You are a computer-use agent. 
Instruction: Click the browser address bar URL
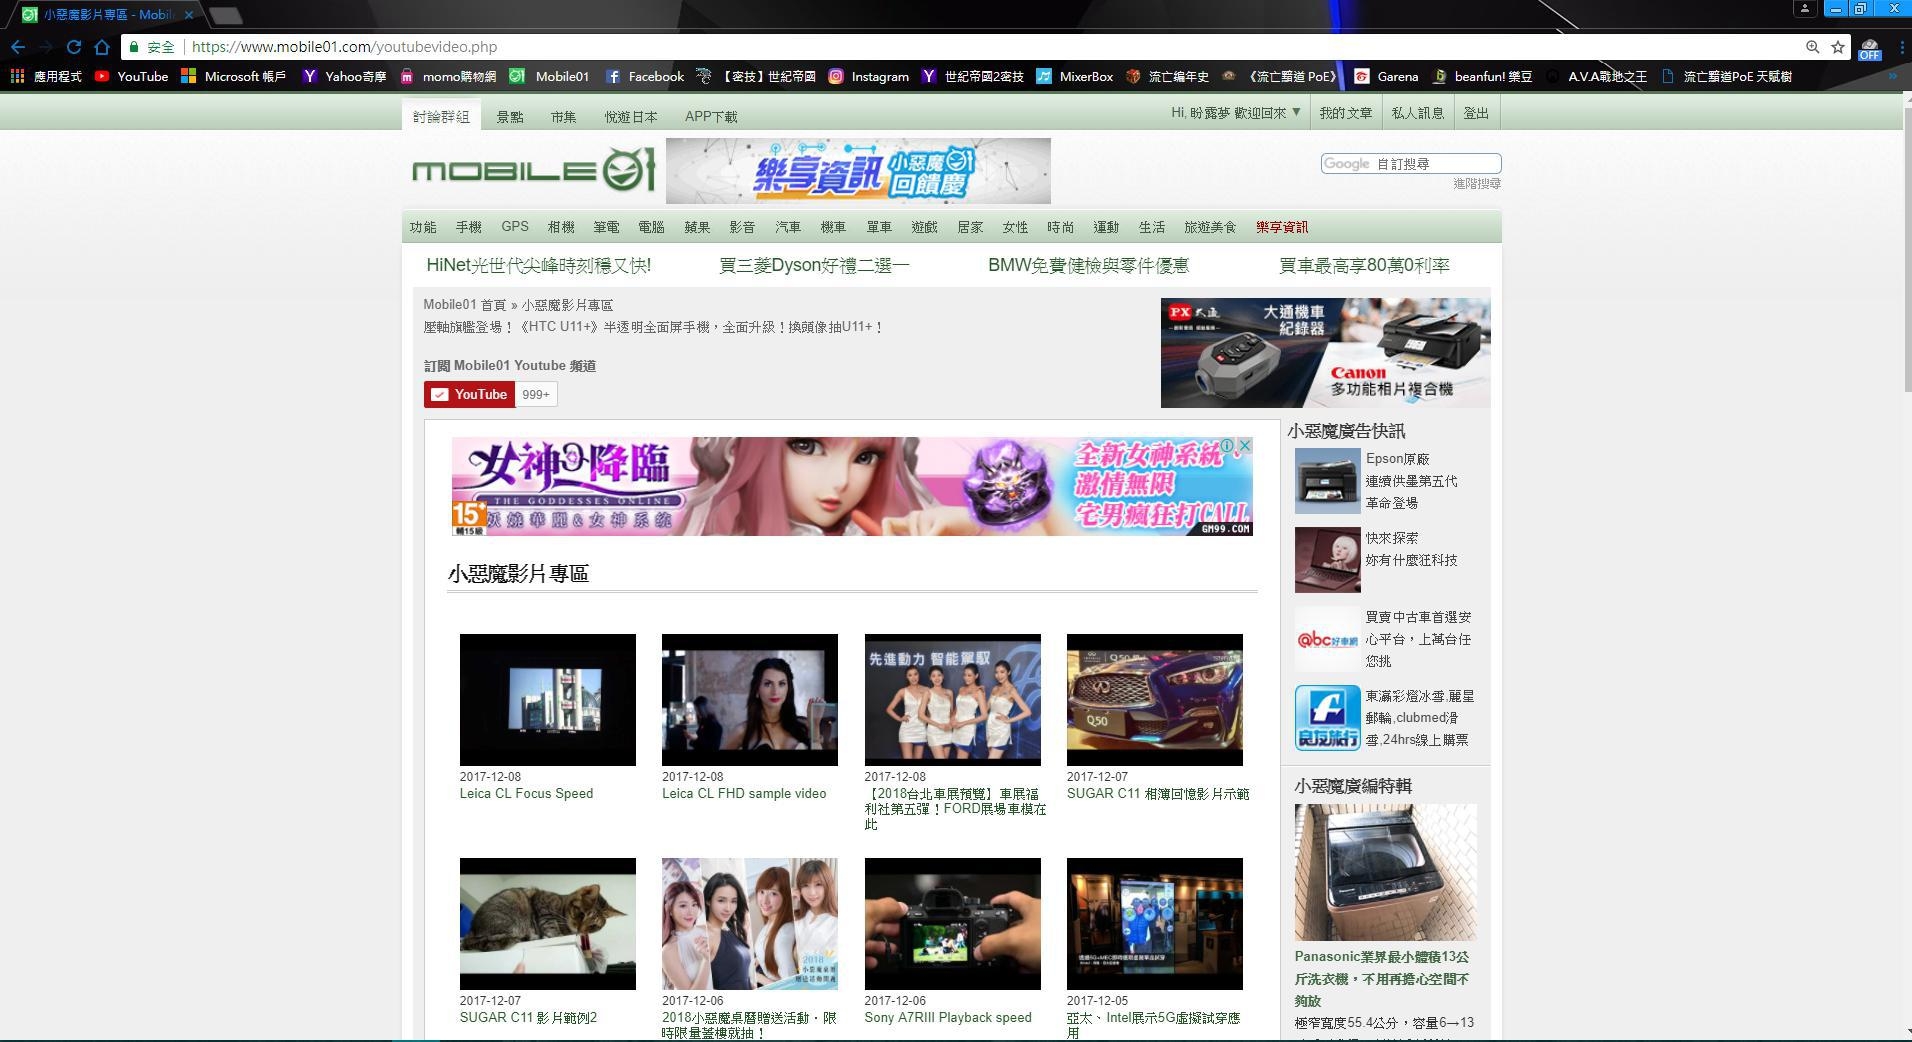click(x=344, y=47)
